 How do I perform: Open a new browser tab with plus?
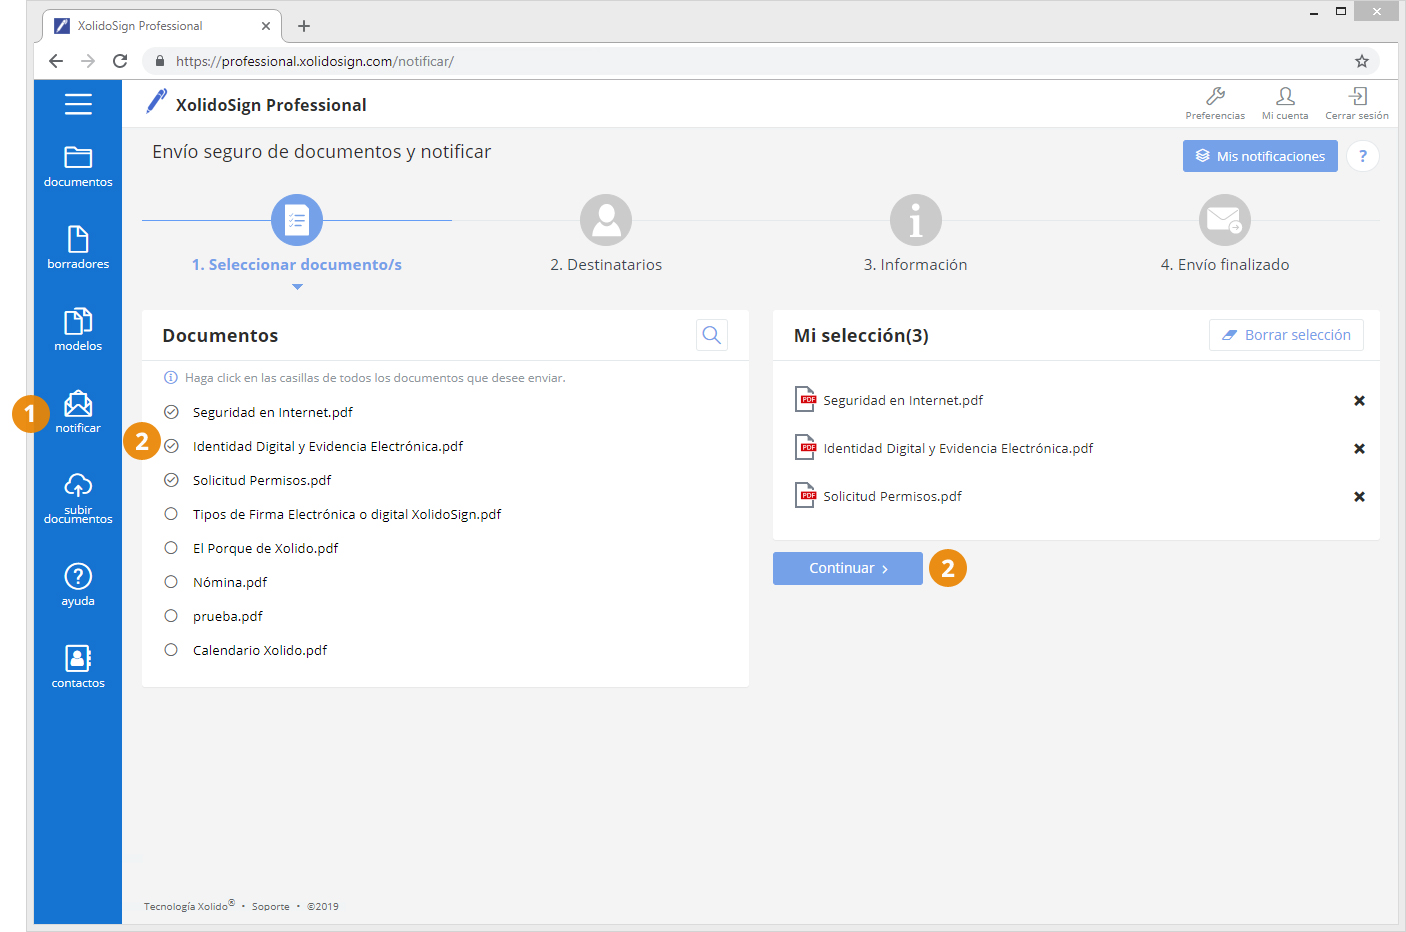(304, 26)
